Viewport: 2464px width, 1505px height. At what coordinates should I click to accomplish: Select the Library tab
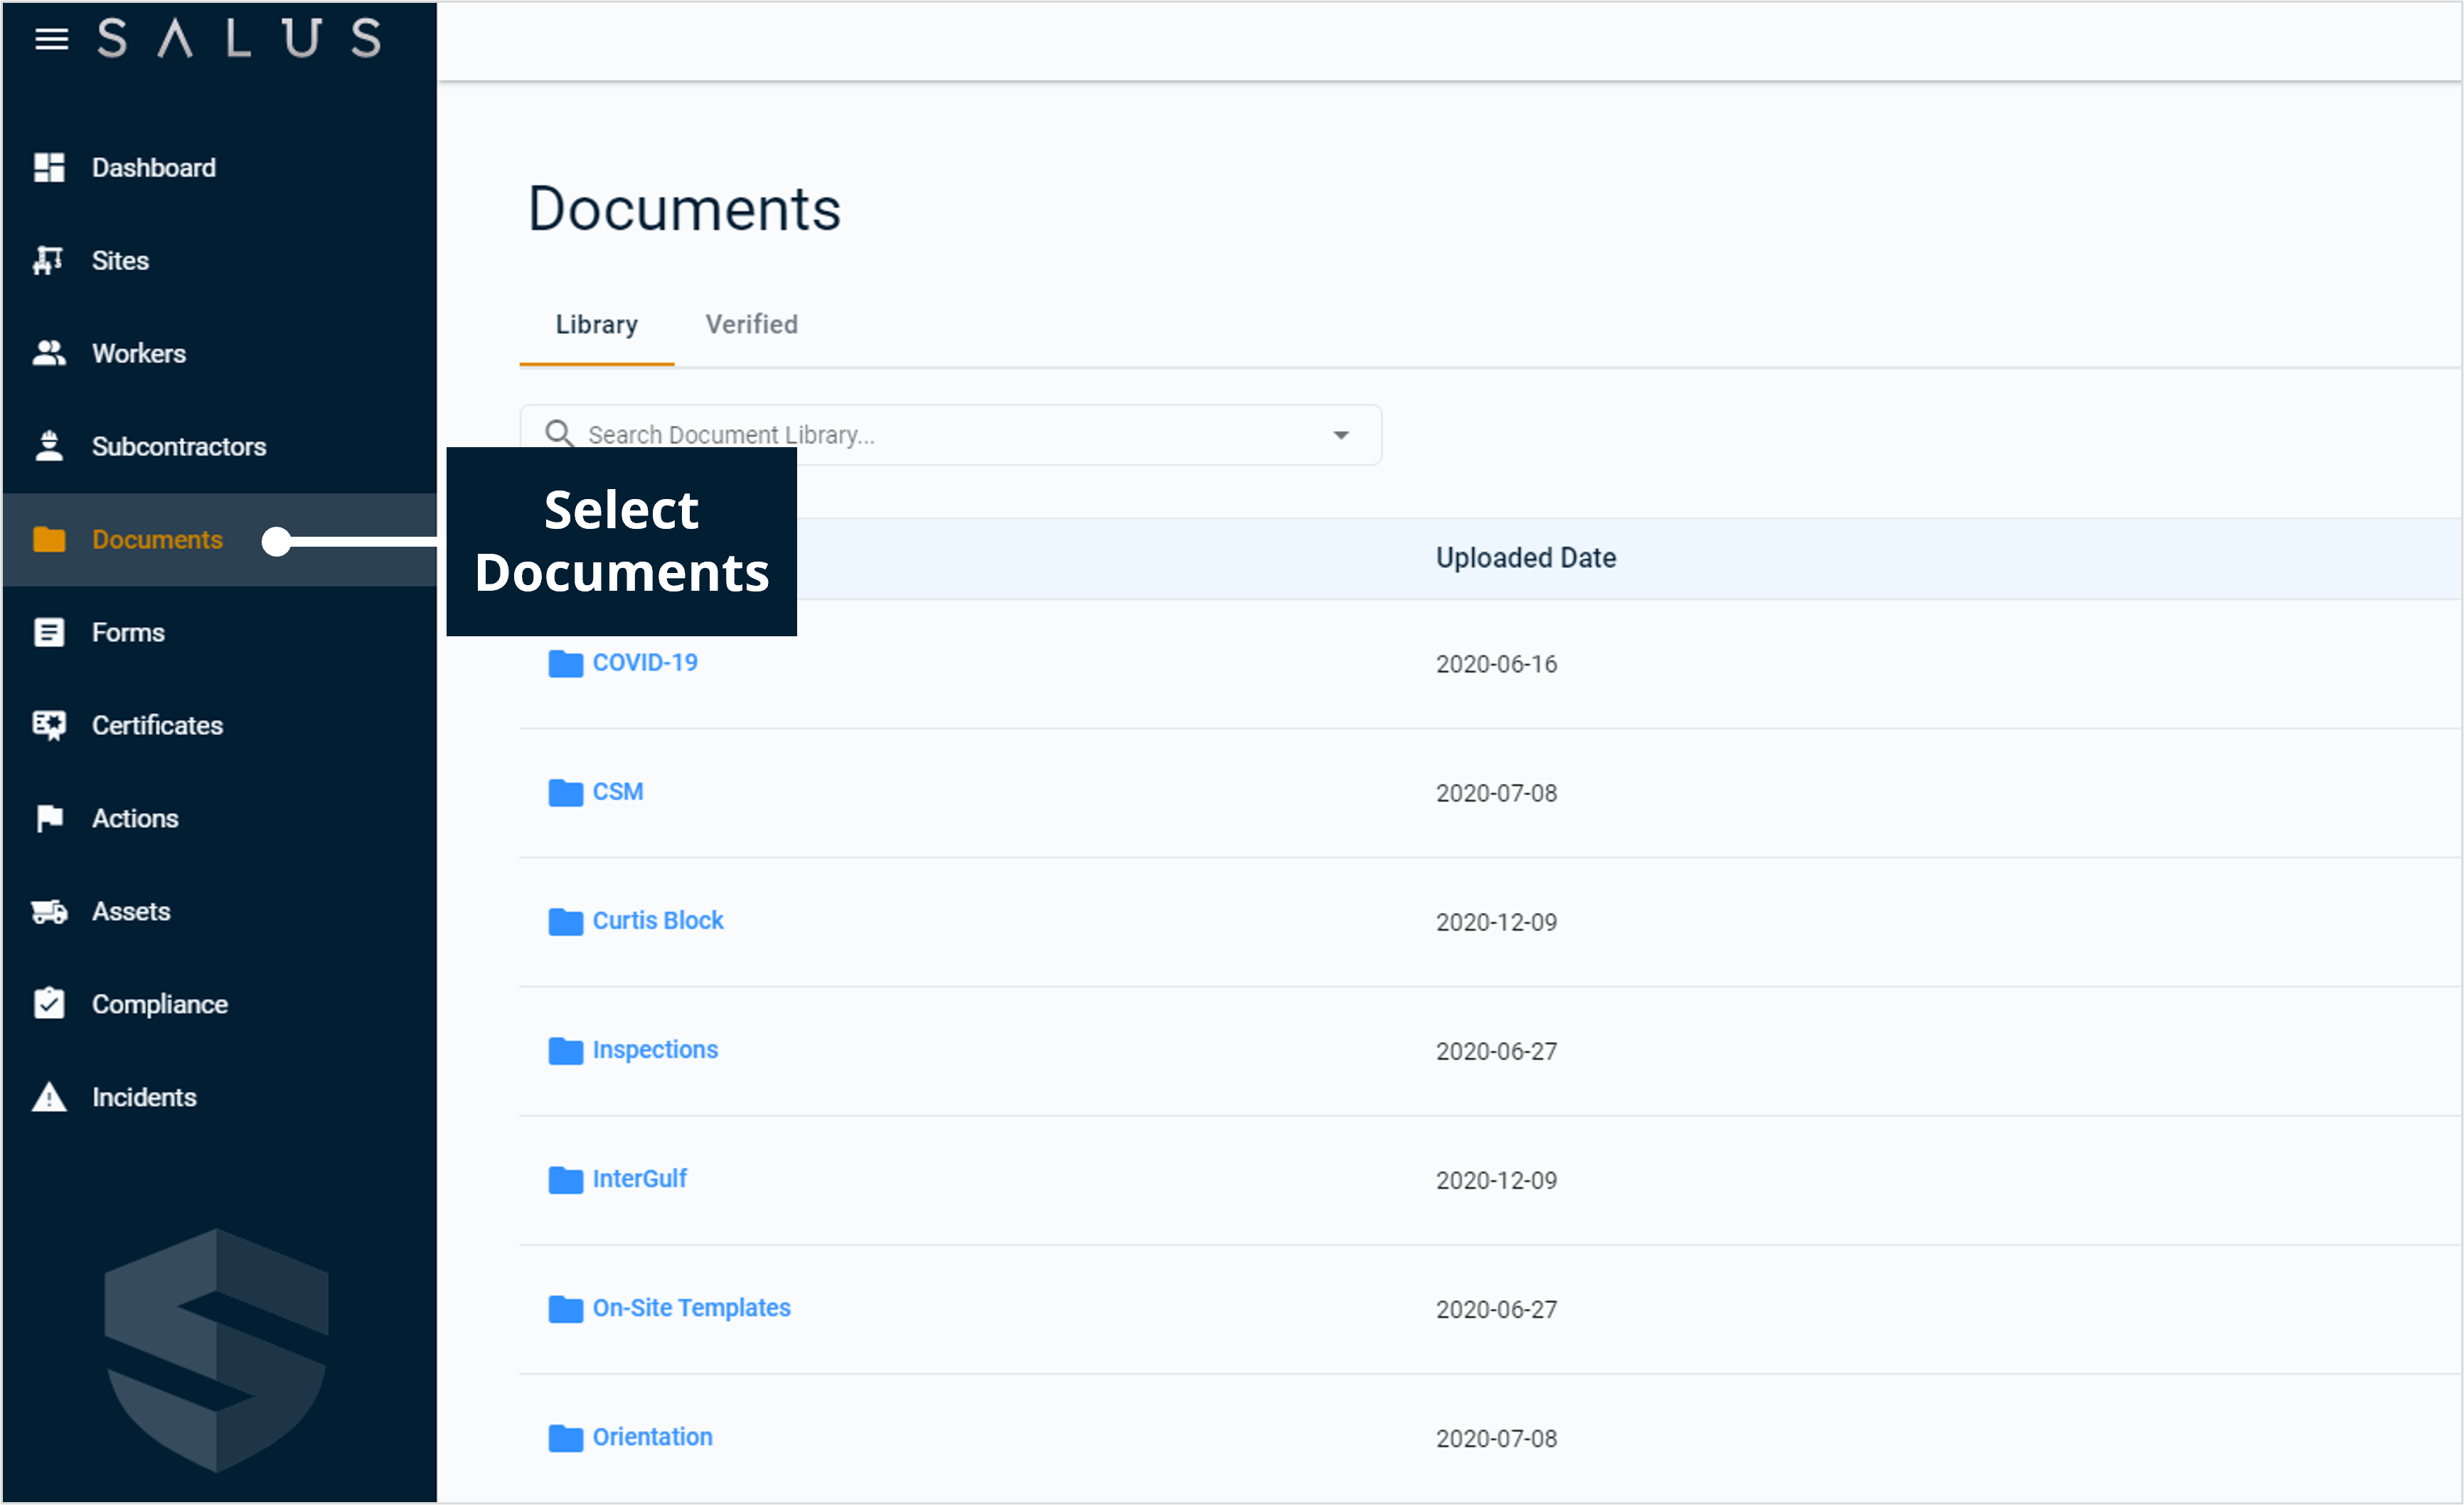[x=596, y=324]
